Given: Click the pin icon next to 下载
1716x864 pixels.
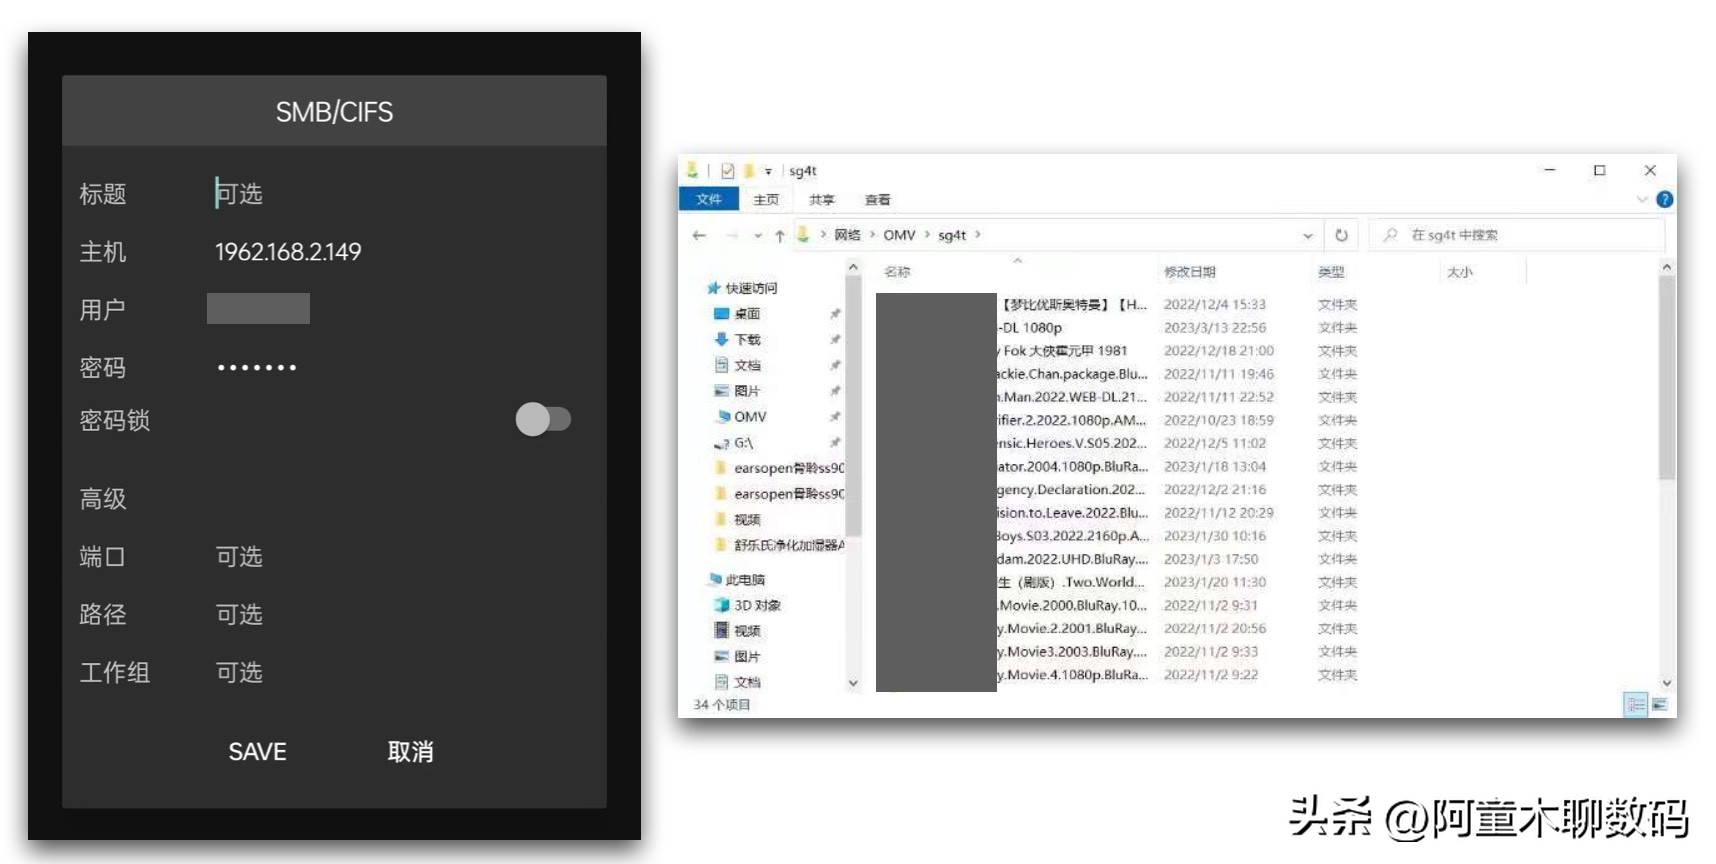Looking at the screenshot, I should coord(834,340).
